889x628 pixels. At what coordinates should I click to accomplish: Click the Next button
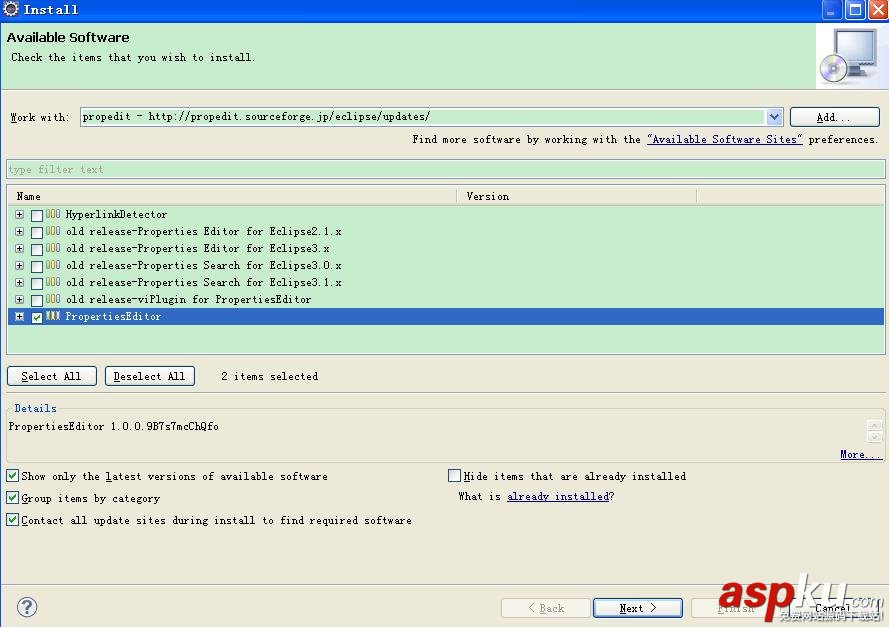click(638, 608)
